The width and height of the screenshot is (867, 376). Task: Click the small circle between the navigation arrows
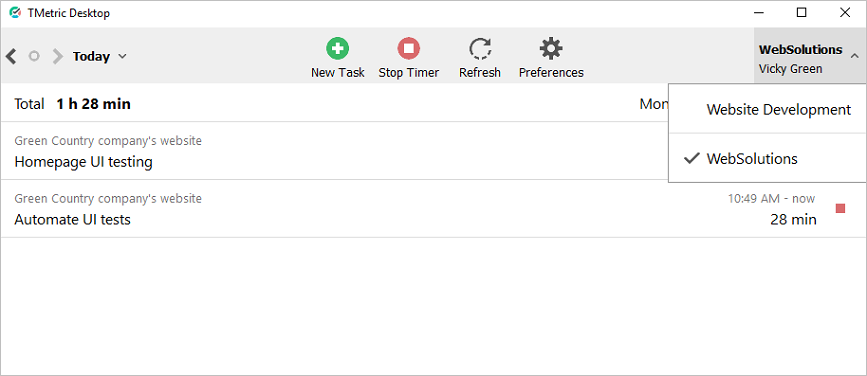[x=34, y=56]
